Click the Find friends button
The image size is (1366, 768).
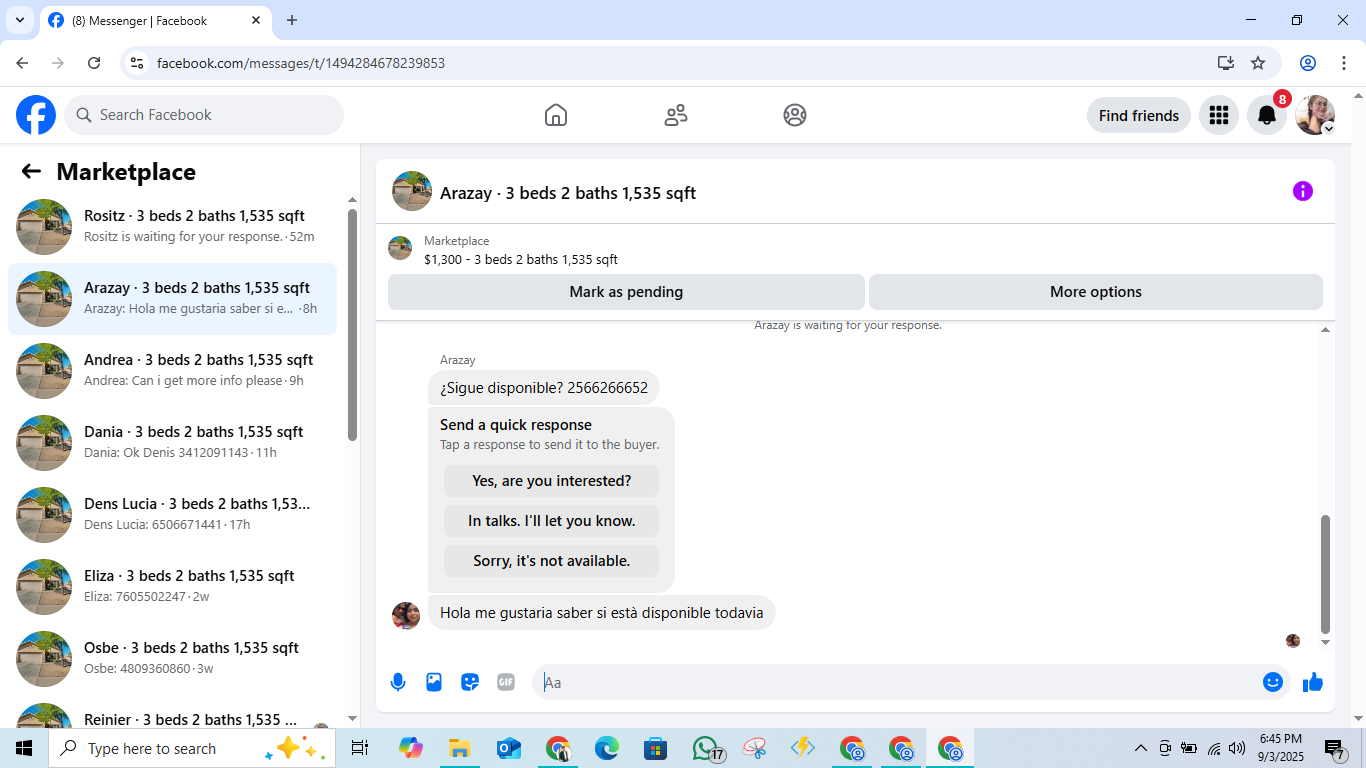pos(1139,115)
